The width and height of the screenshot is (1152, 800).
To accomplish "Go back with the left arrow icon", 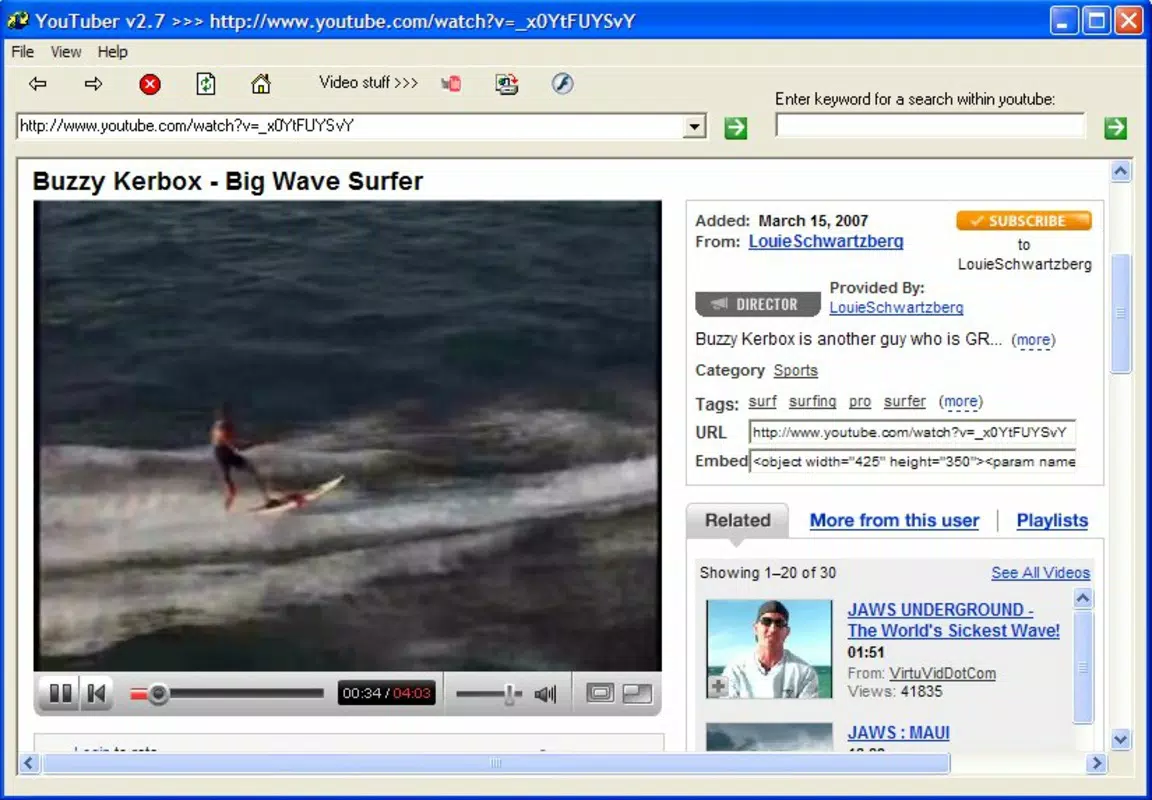I will click(37, 84).
